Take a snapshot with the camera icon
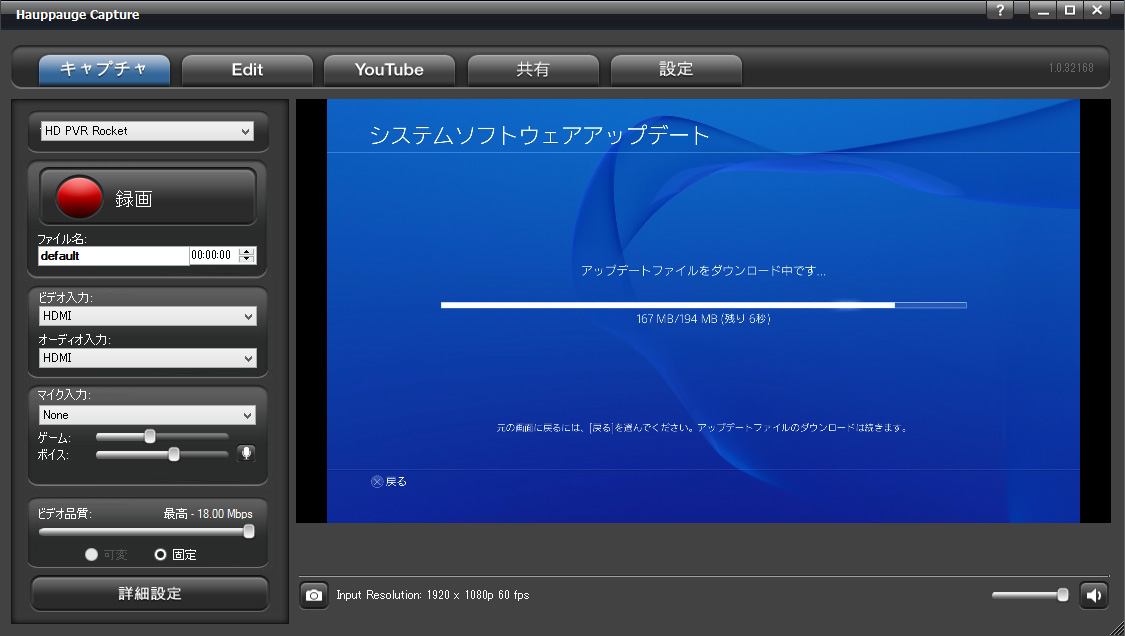 tap(314, 595)
